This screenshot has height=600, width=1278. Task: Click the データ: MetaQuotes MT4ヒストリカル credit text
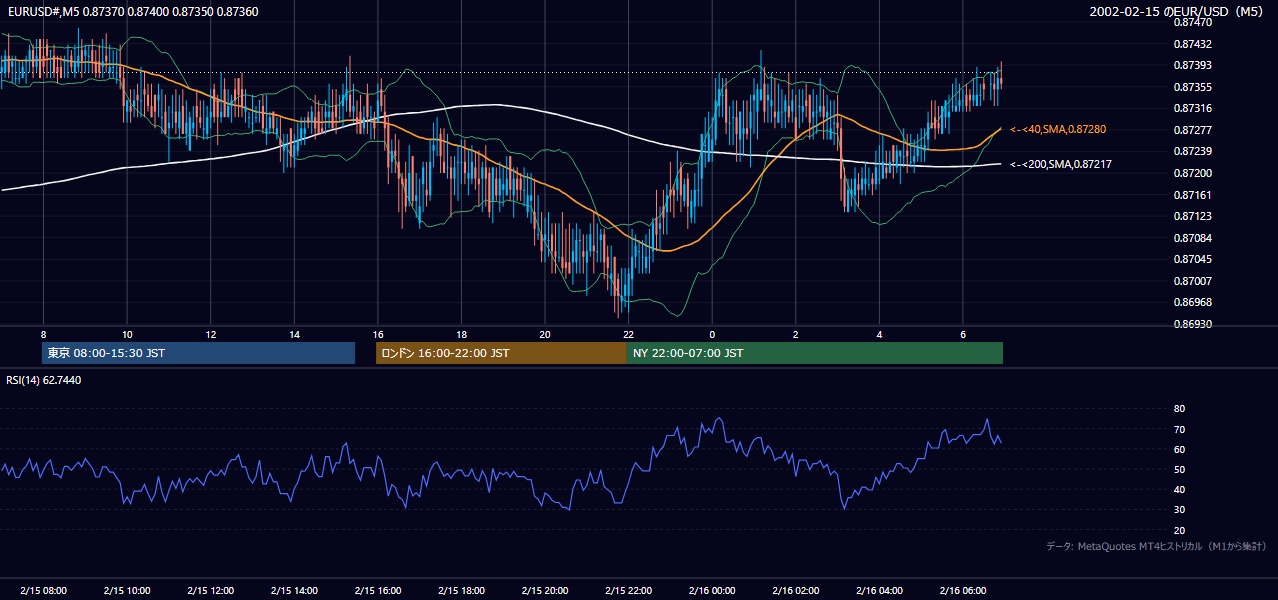point(1157,547)
